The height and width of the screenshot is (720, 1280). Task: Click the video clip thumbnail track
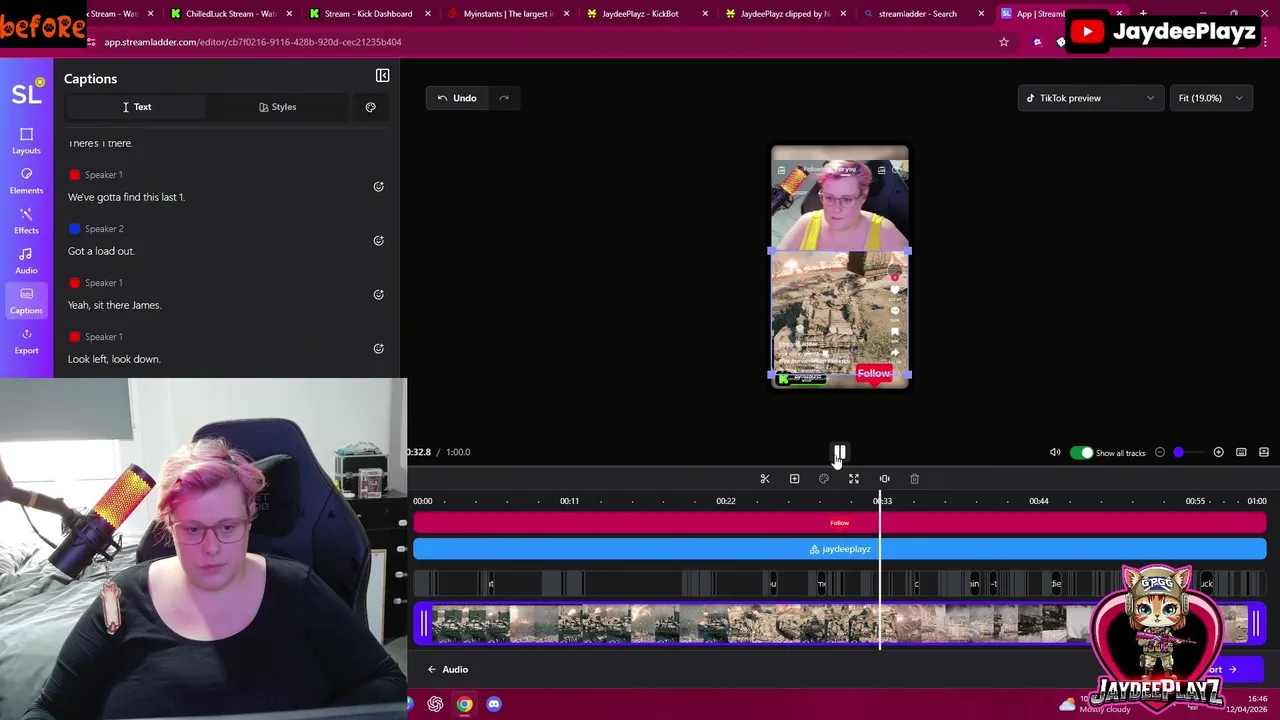[840, 625]
